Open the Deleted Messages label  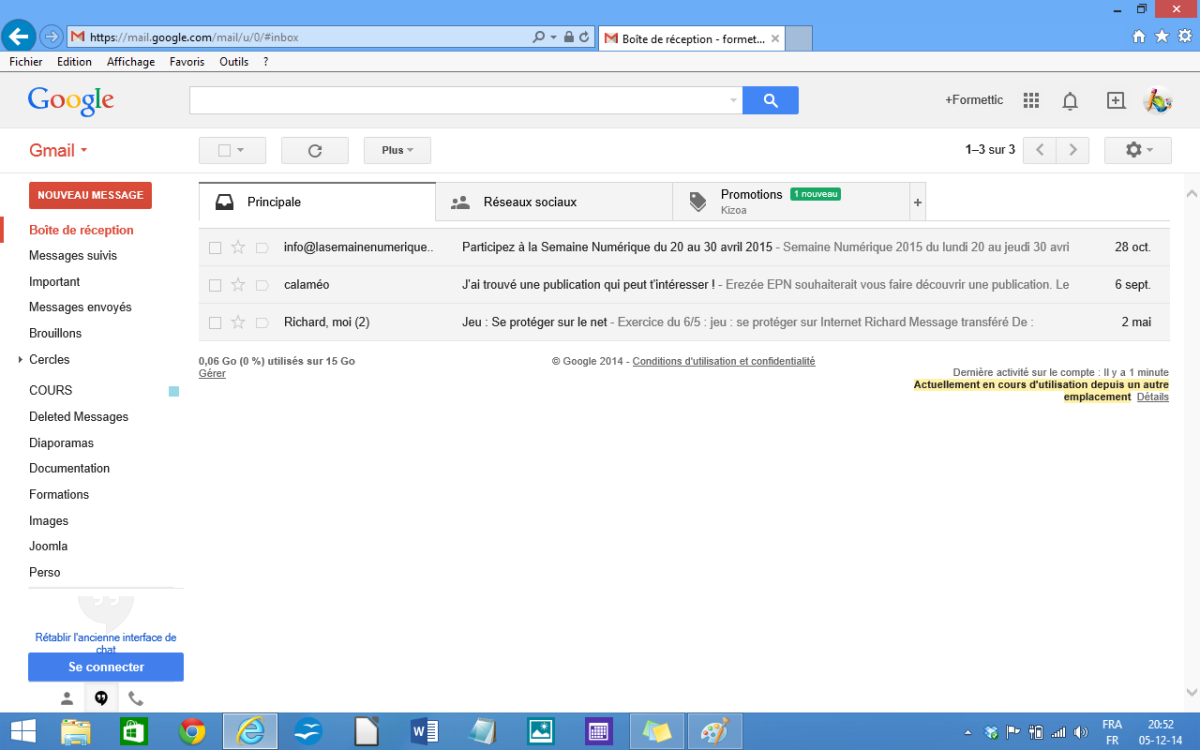tap(79, 417)
